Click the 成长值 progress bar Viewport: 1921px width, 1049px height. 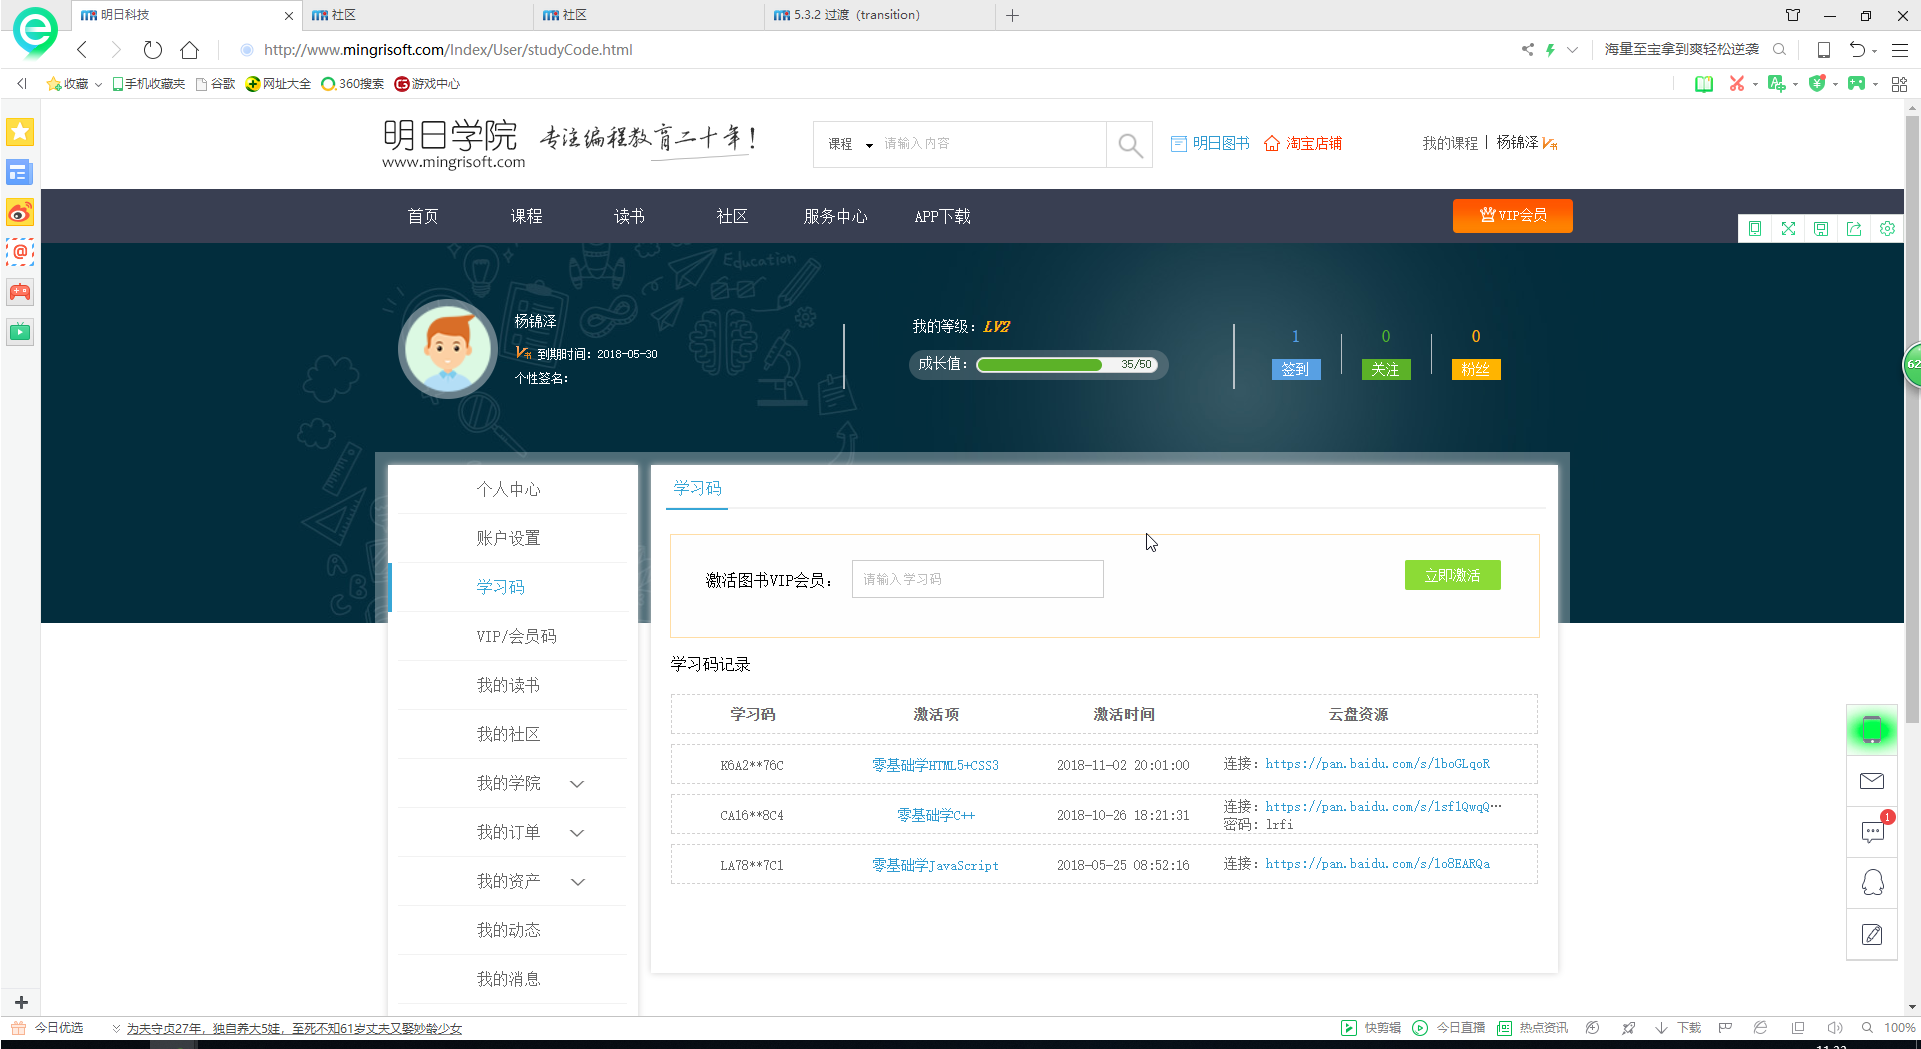tap(1066, 365)
